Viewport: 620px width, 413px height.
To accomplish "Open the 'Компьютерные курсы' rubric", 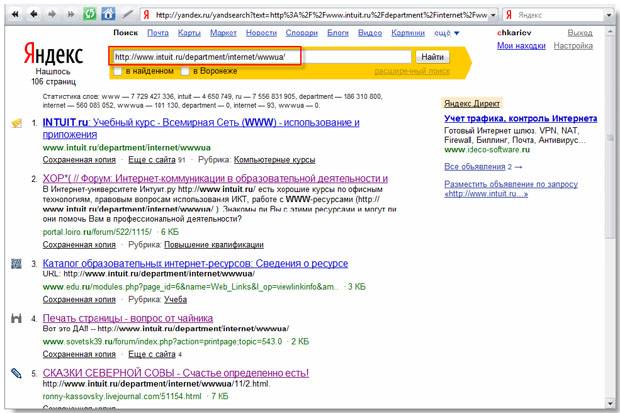I will pos(274,160).
